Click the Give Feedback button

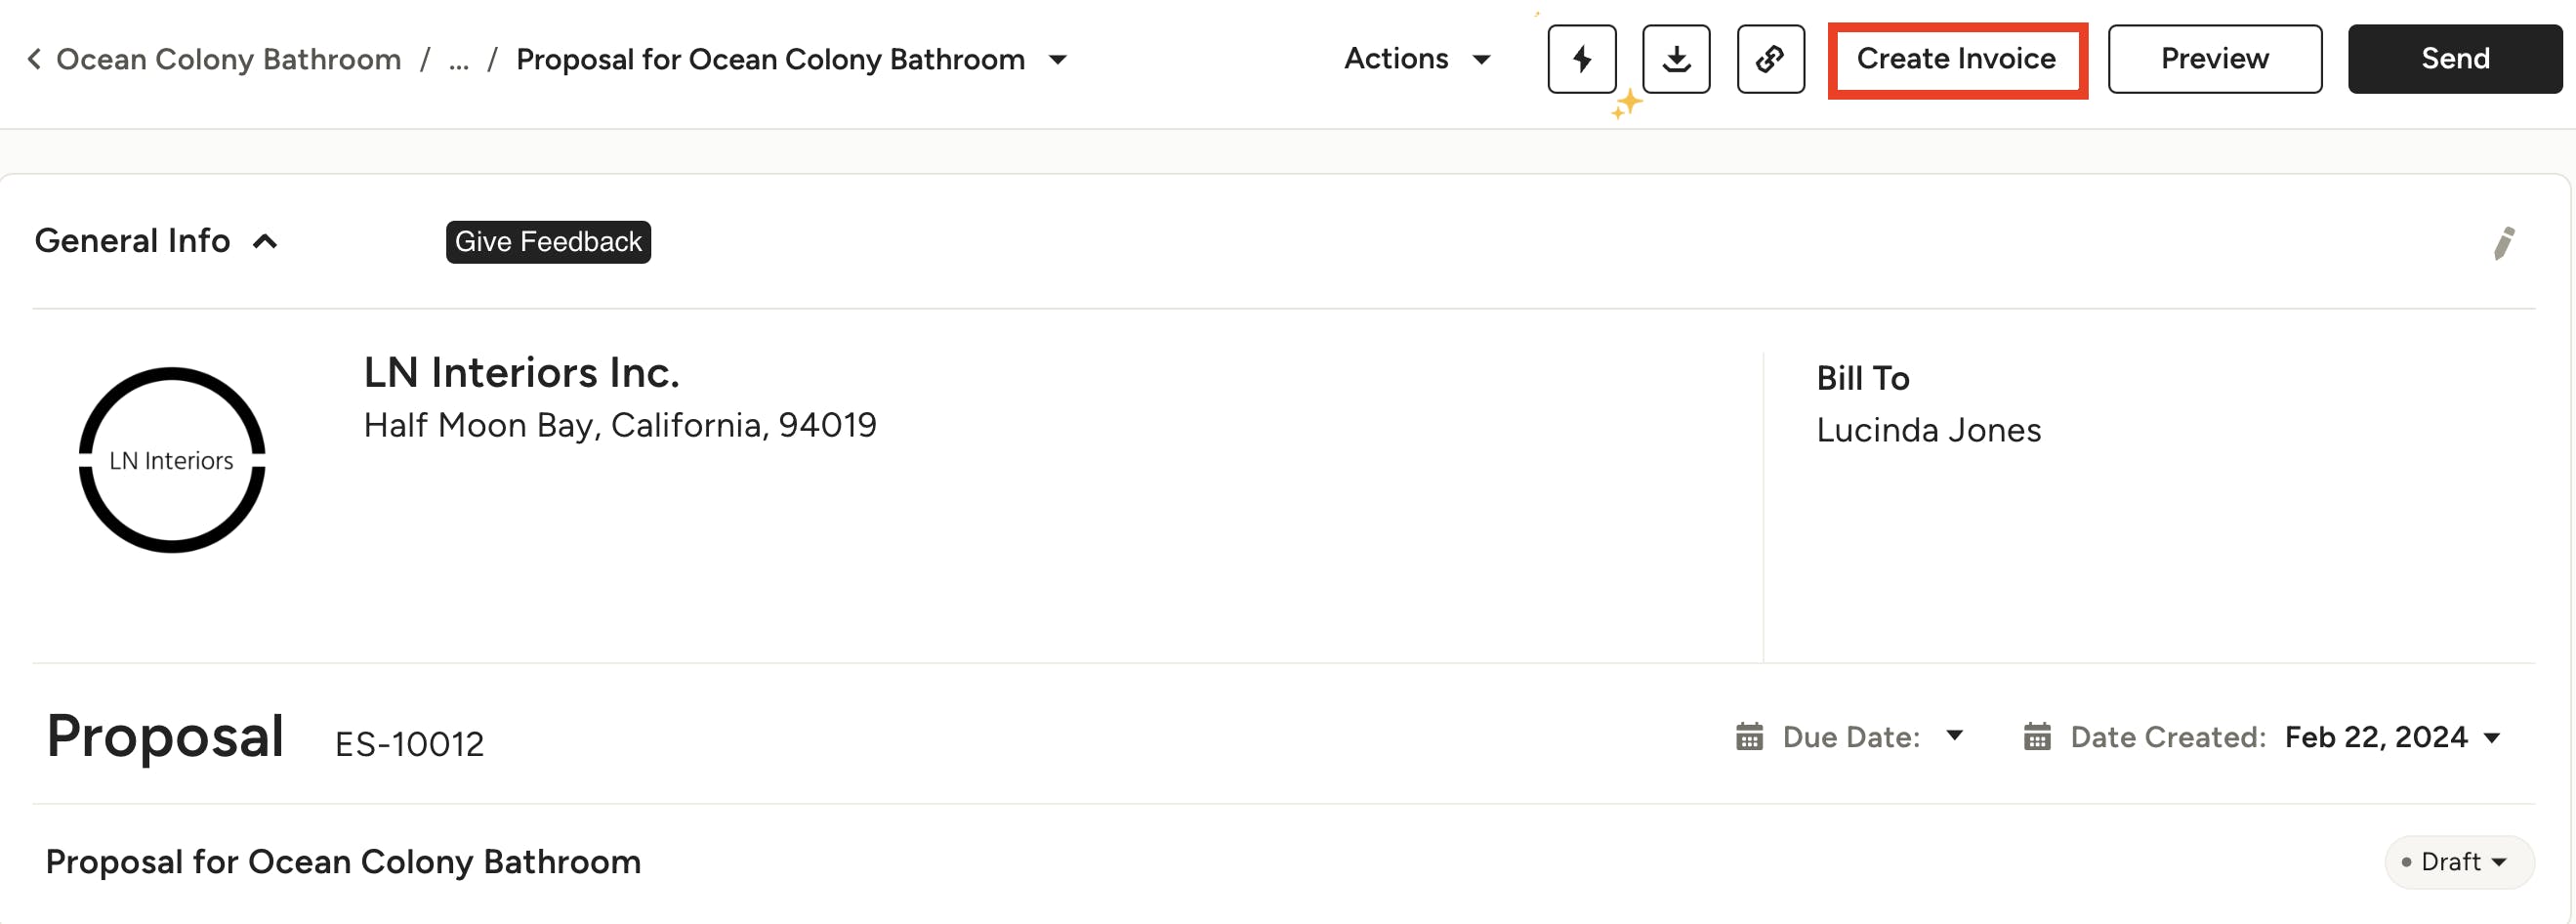[x=548, y=242]
